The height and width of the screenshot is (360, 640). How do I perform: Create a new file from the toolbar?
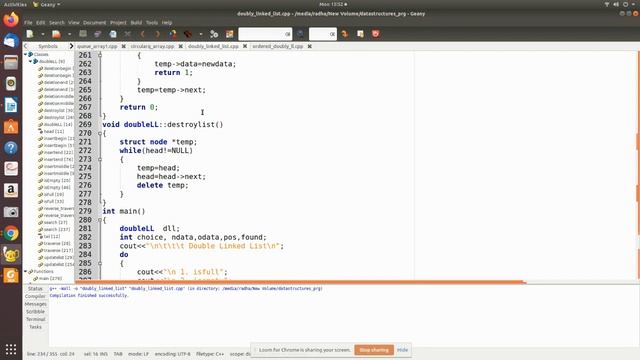30,34
